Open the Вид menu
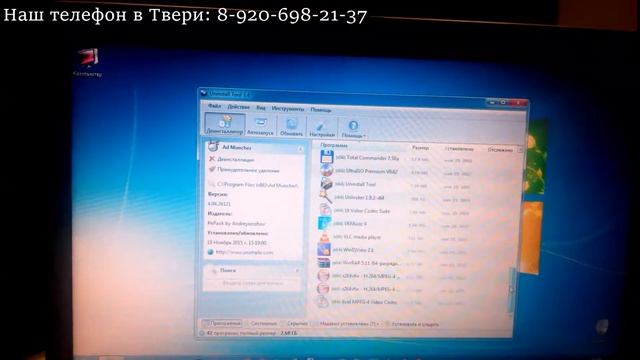 click(x=261, y=108)
